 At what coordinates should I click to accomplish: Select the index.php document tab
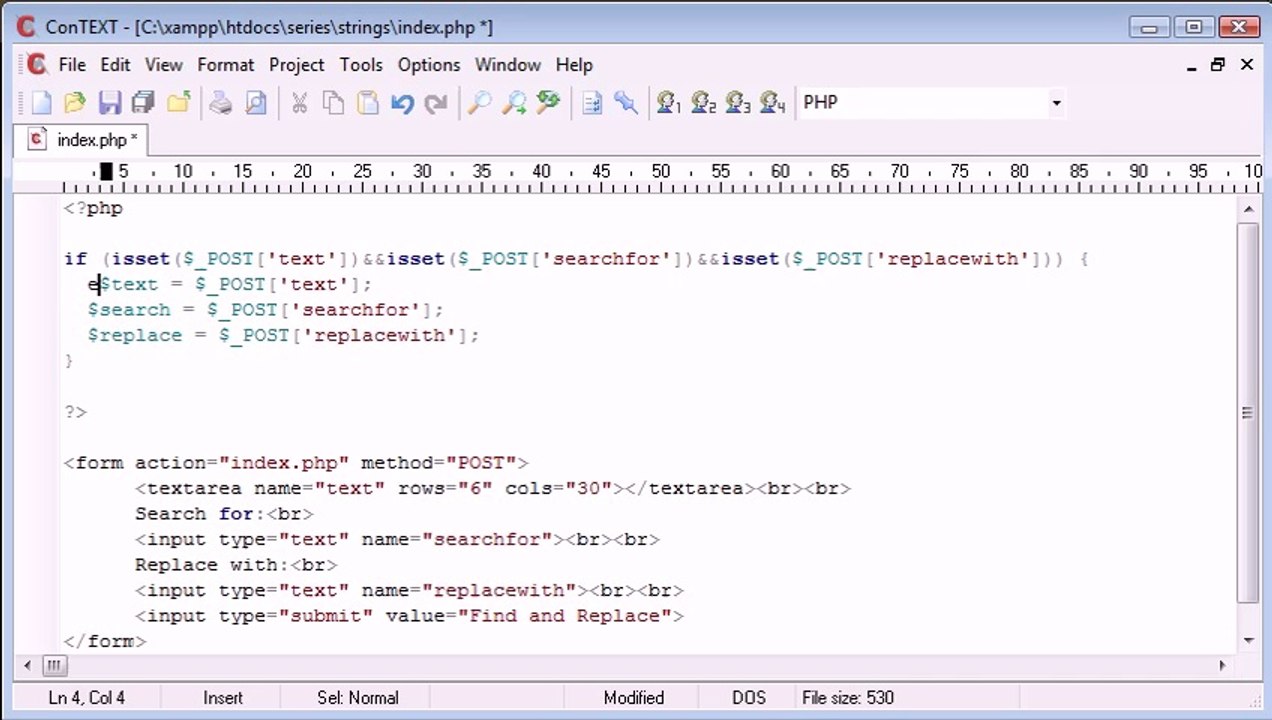pos(82,140)
